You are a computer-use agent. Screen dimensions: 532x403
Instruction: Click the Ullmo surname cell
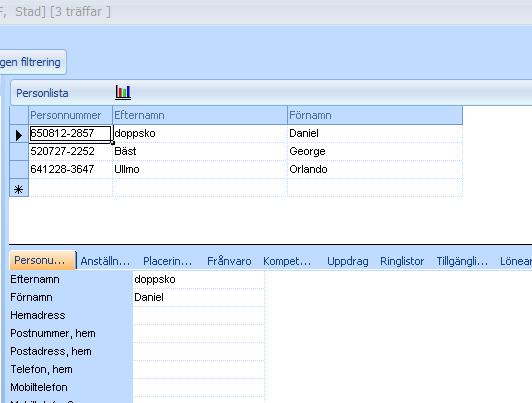[x=200, y=169]
